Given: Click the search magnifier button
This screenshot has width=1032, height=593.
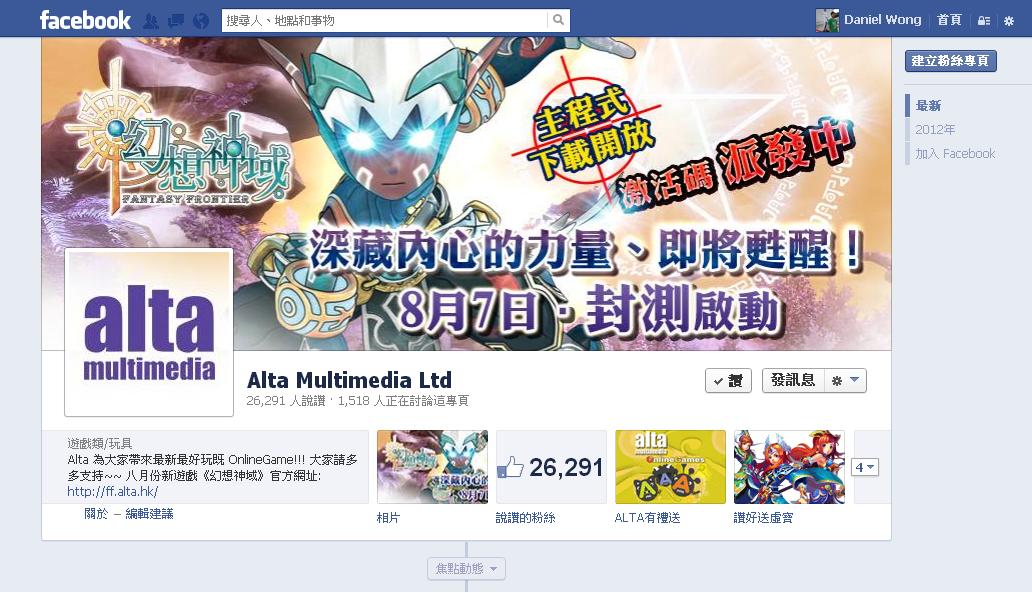Looking at the screenshot, I should (x=558, y=20).
